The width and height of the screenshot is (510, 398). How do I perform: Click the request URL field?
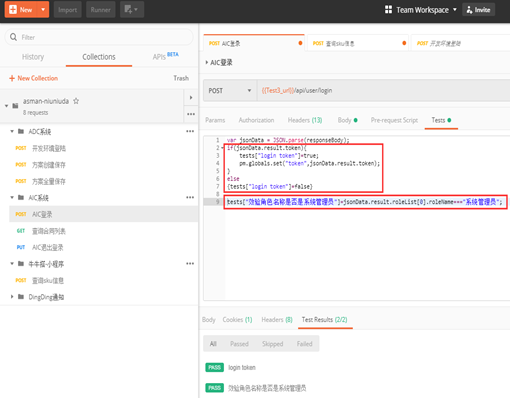383,90
